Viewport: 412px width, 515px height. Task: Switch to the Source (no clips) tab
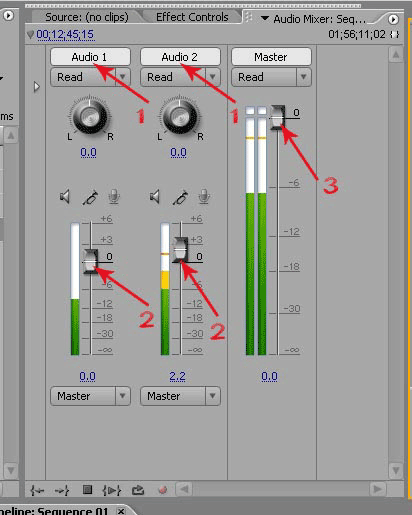[87, 17]
